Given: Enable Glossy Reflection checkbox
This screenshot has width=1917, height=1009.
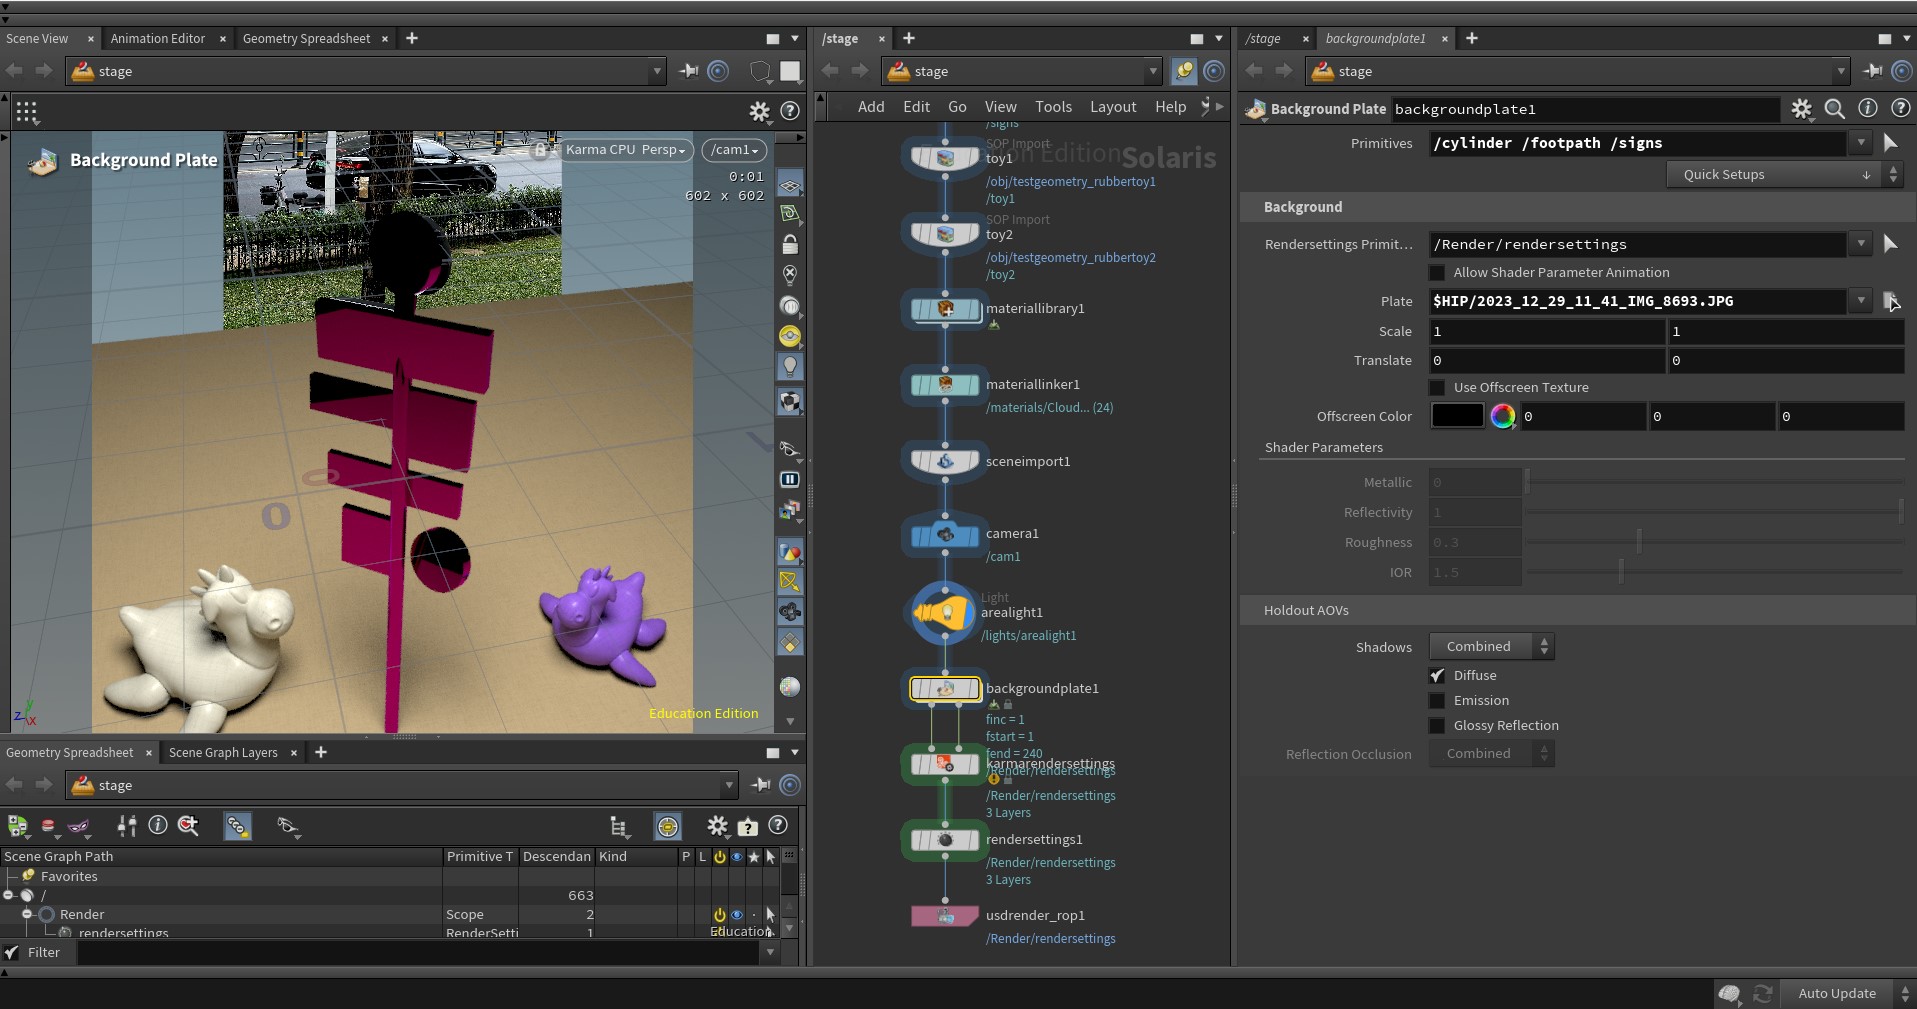Looking at the screenshot, I should 1437,726.
